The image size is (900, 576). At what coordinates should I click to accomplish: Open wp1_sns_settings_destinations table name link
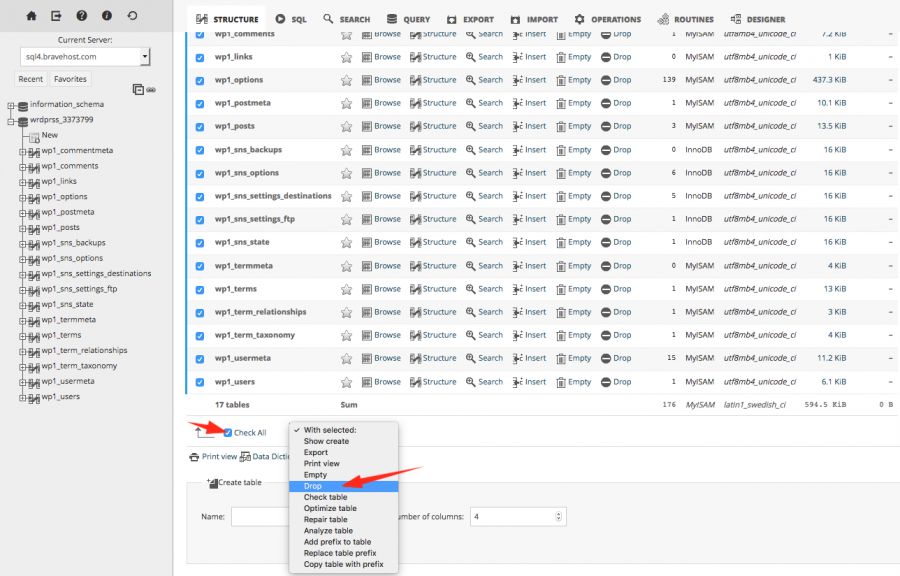coord(273,196)
